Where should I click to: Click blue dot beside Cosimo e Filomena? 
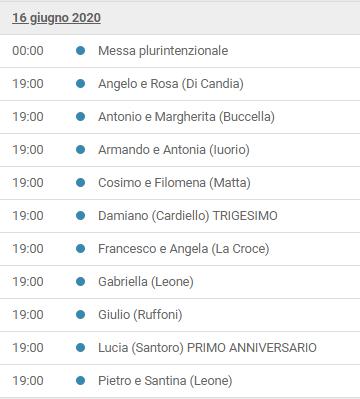80,183
